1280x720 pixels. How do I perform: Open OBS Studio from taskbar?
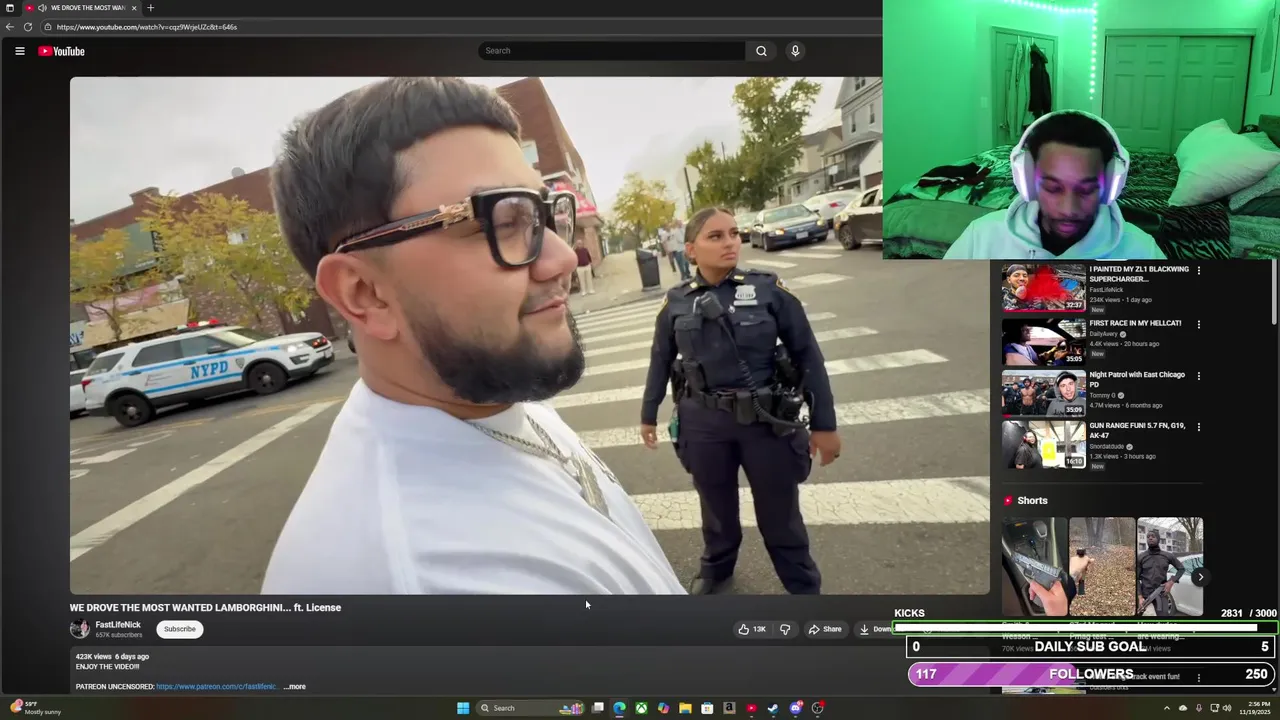(x=818, y=708)
